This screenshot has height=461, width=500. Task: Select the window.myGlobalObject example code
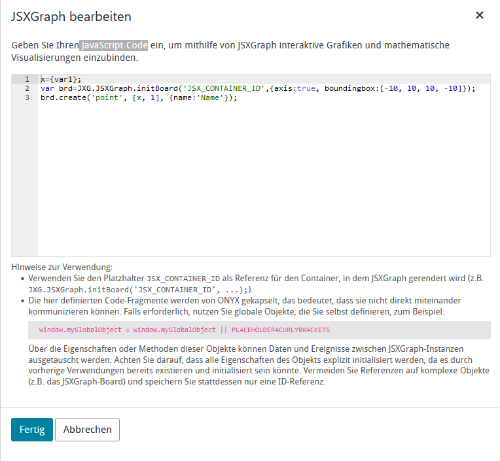[x=184, y=330]
